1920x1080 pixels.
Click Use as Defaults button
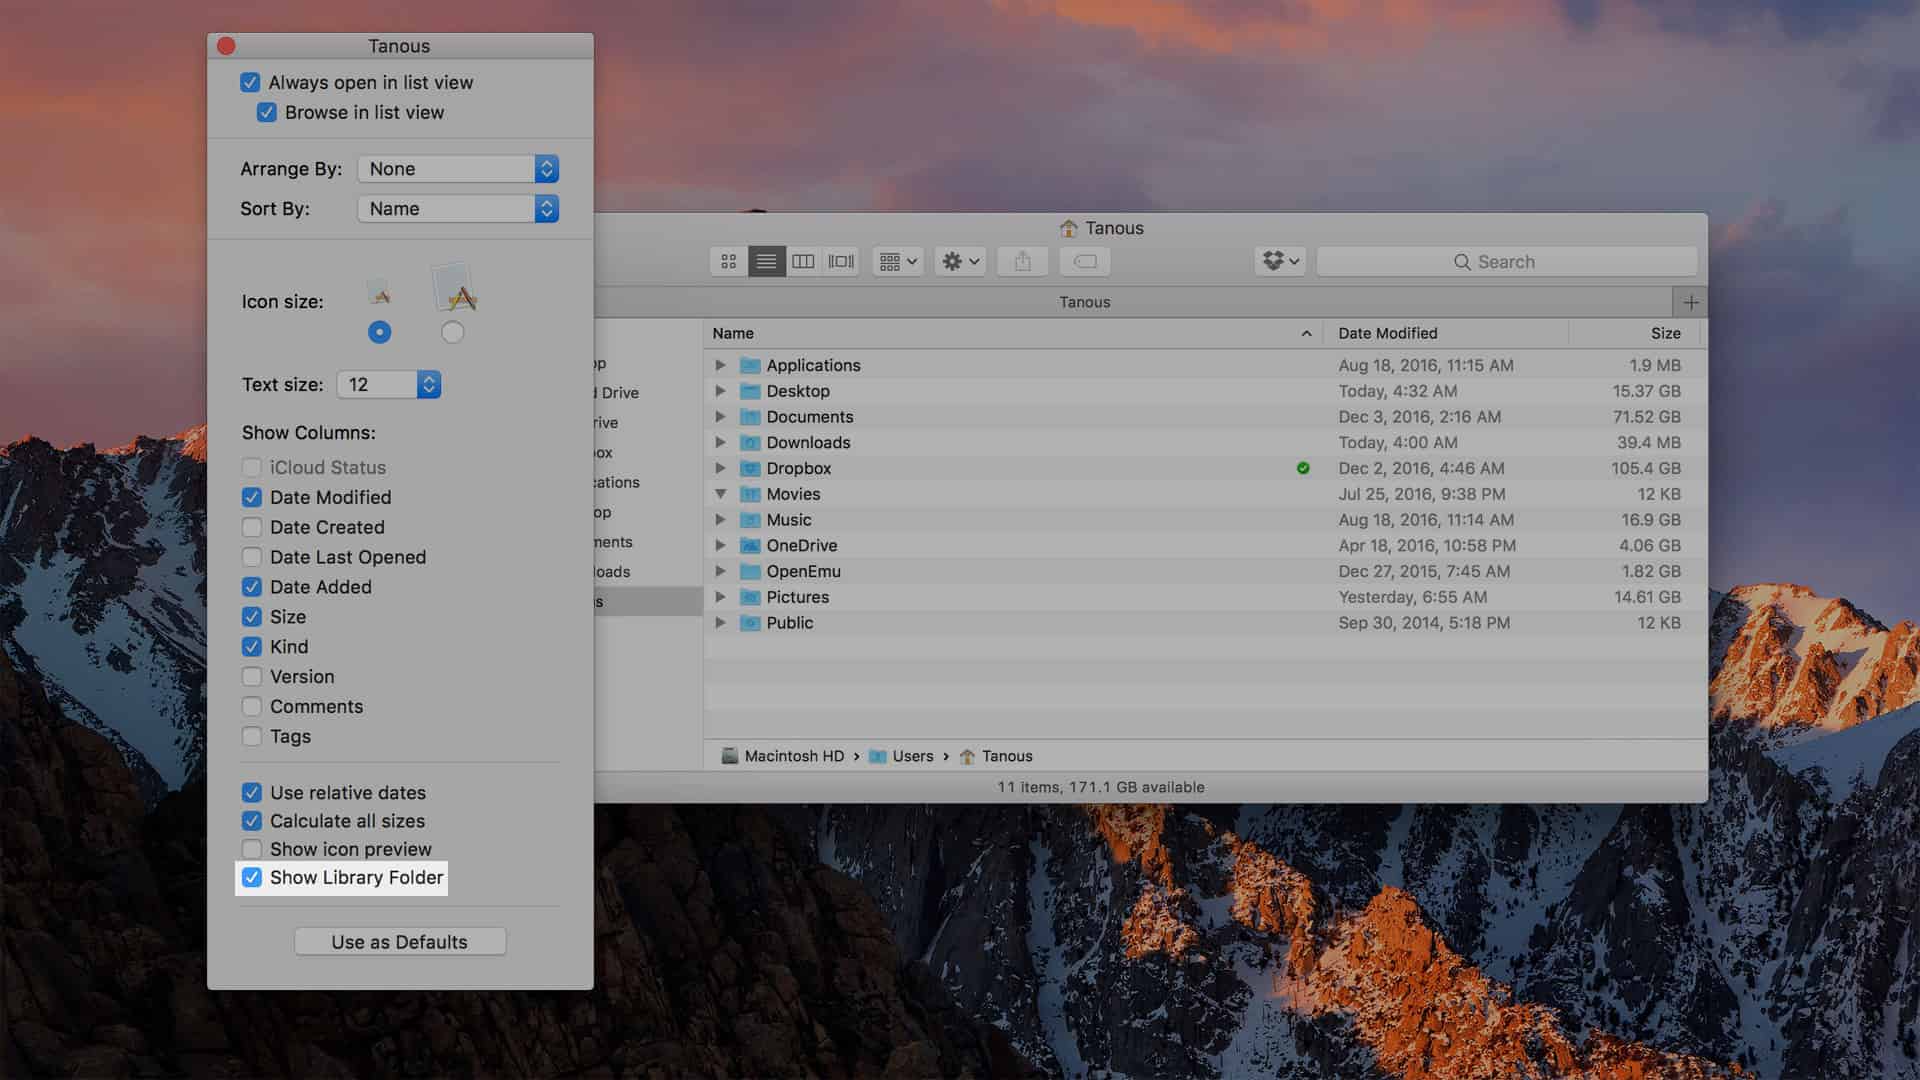pos(400,940)
